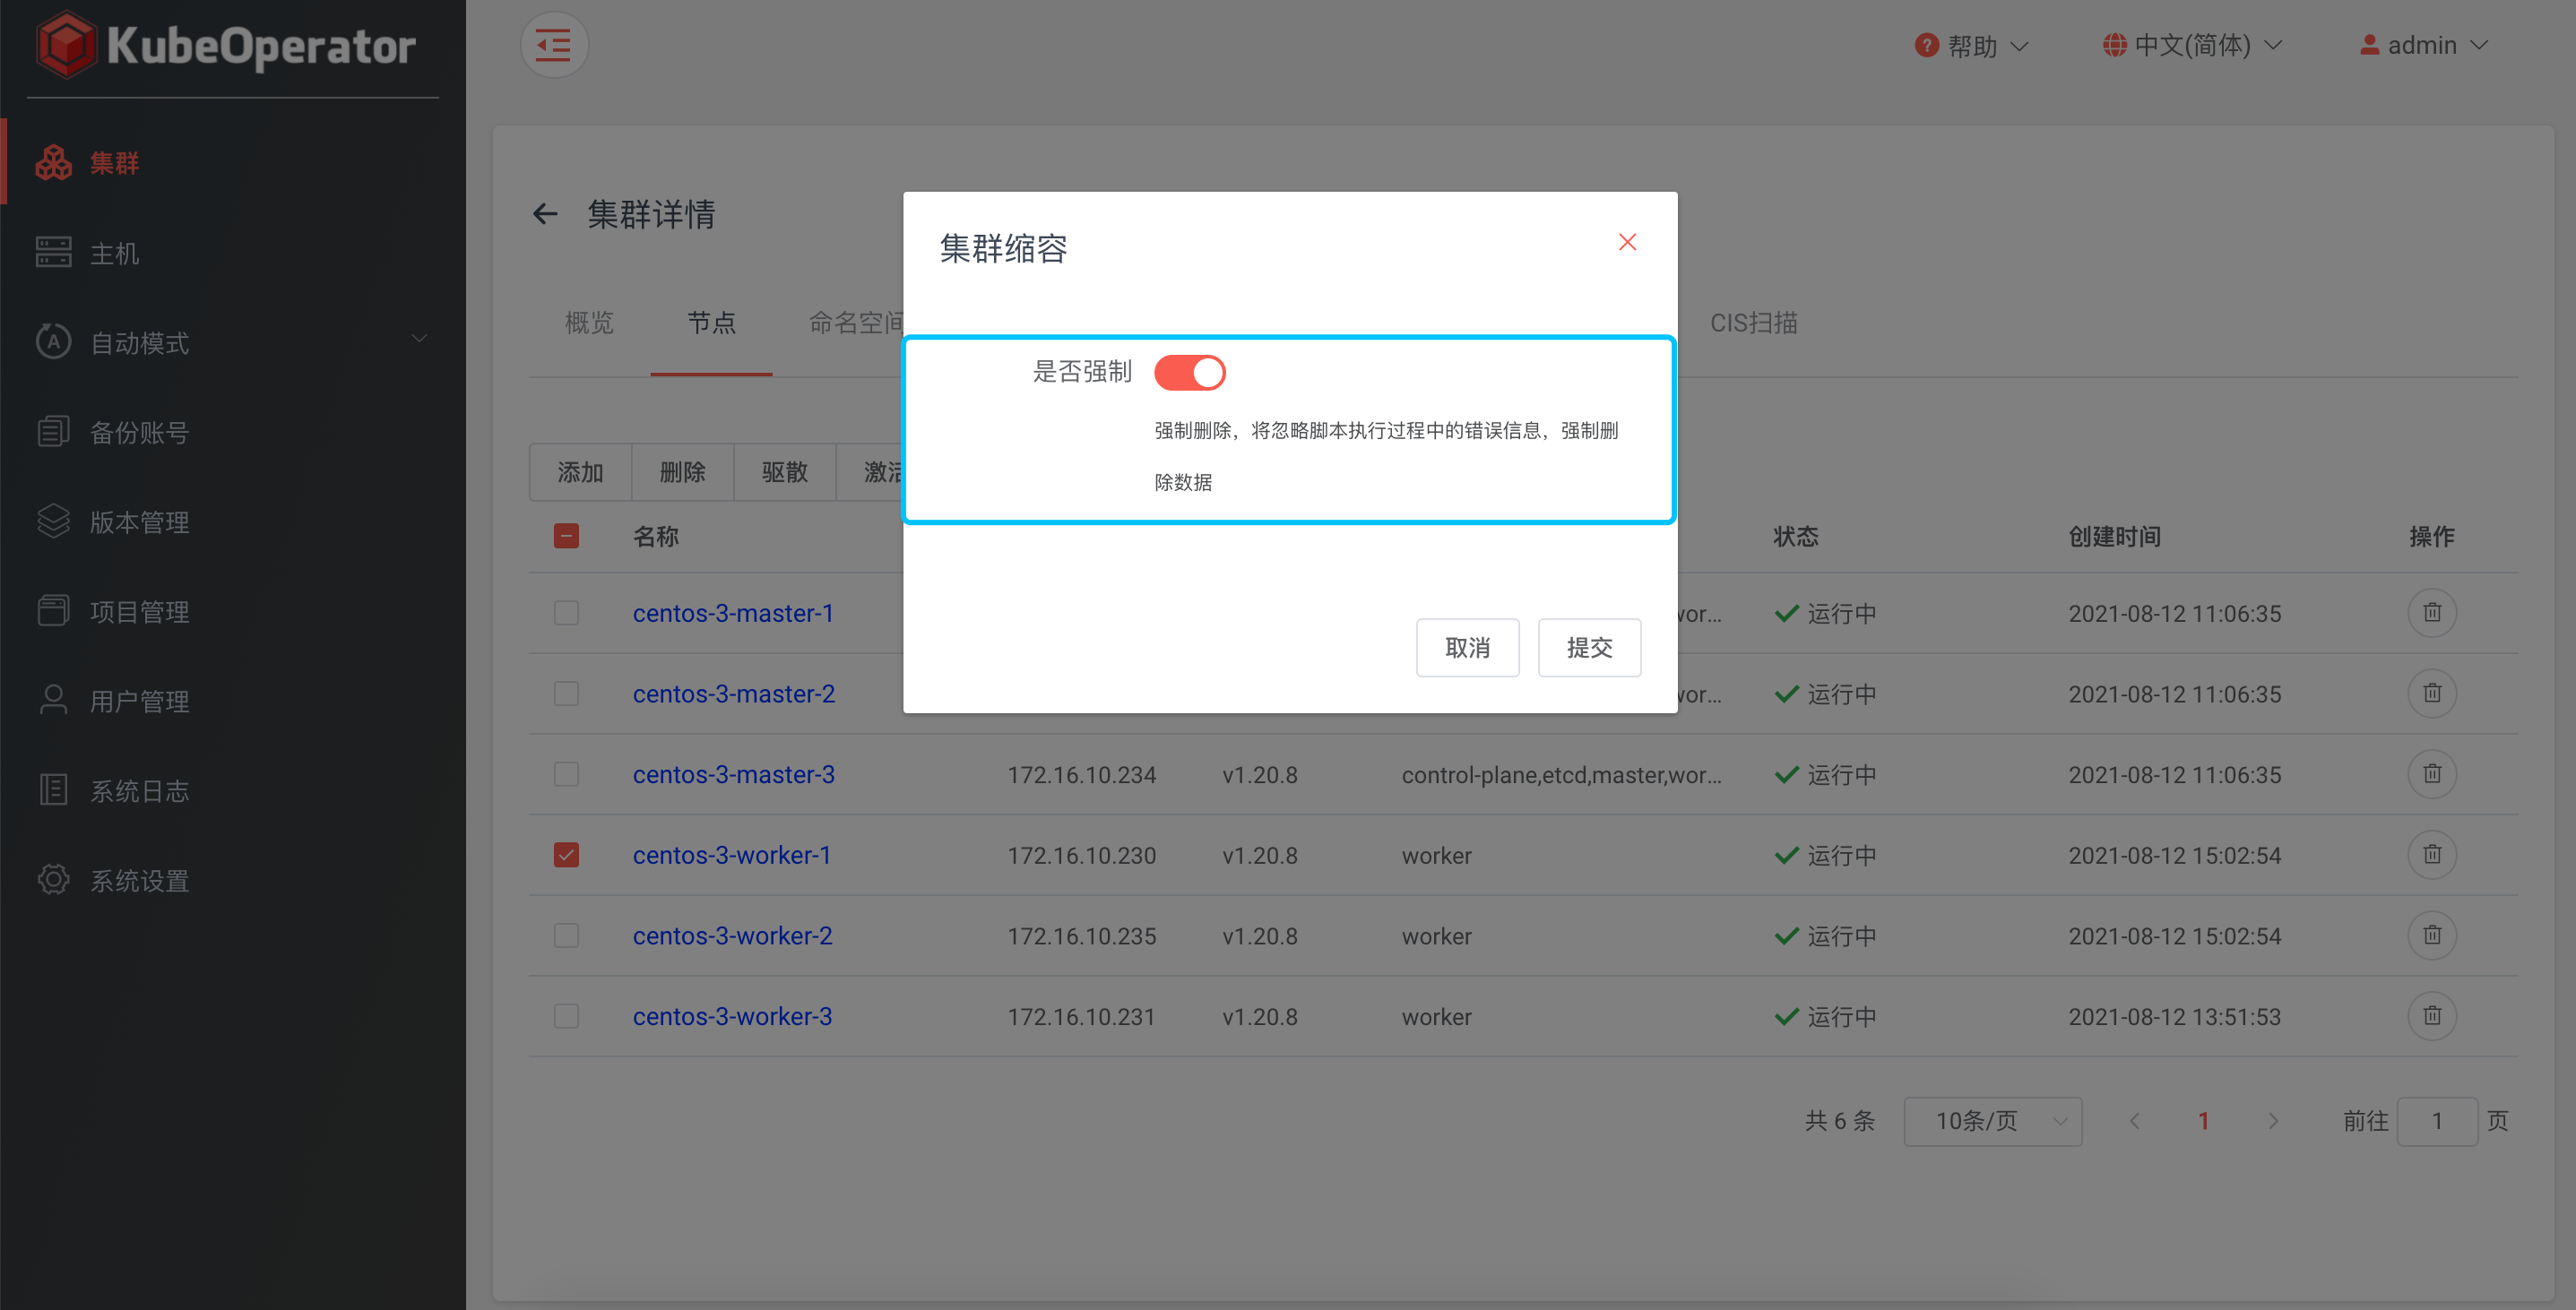The image size is (2576, 1310).
Task: Check the centos-3-worker-3 row checkbox
Action: tap(566, 1017)
